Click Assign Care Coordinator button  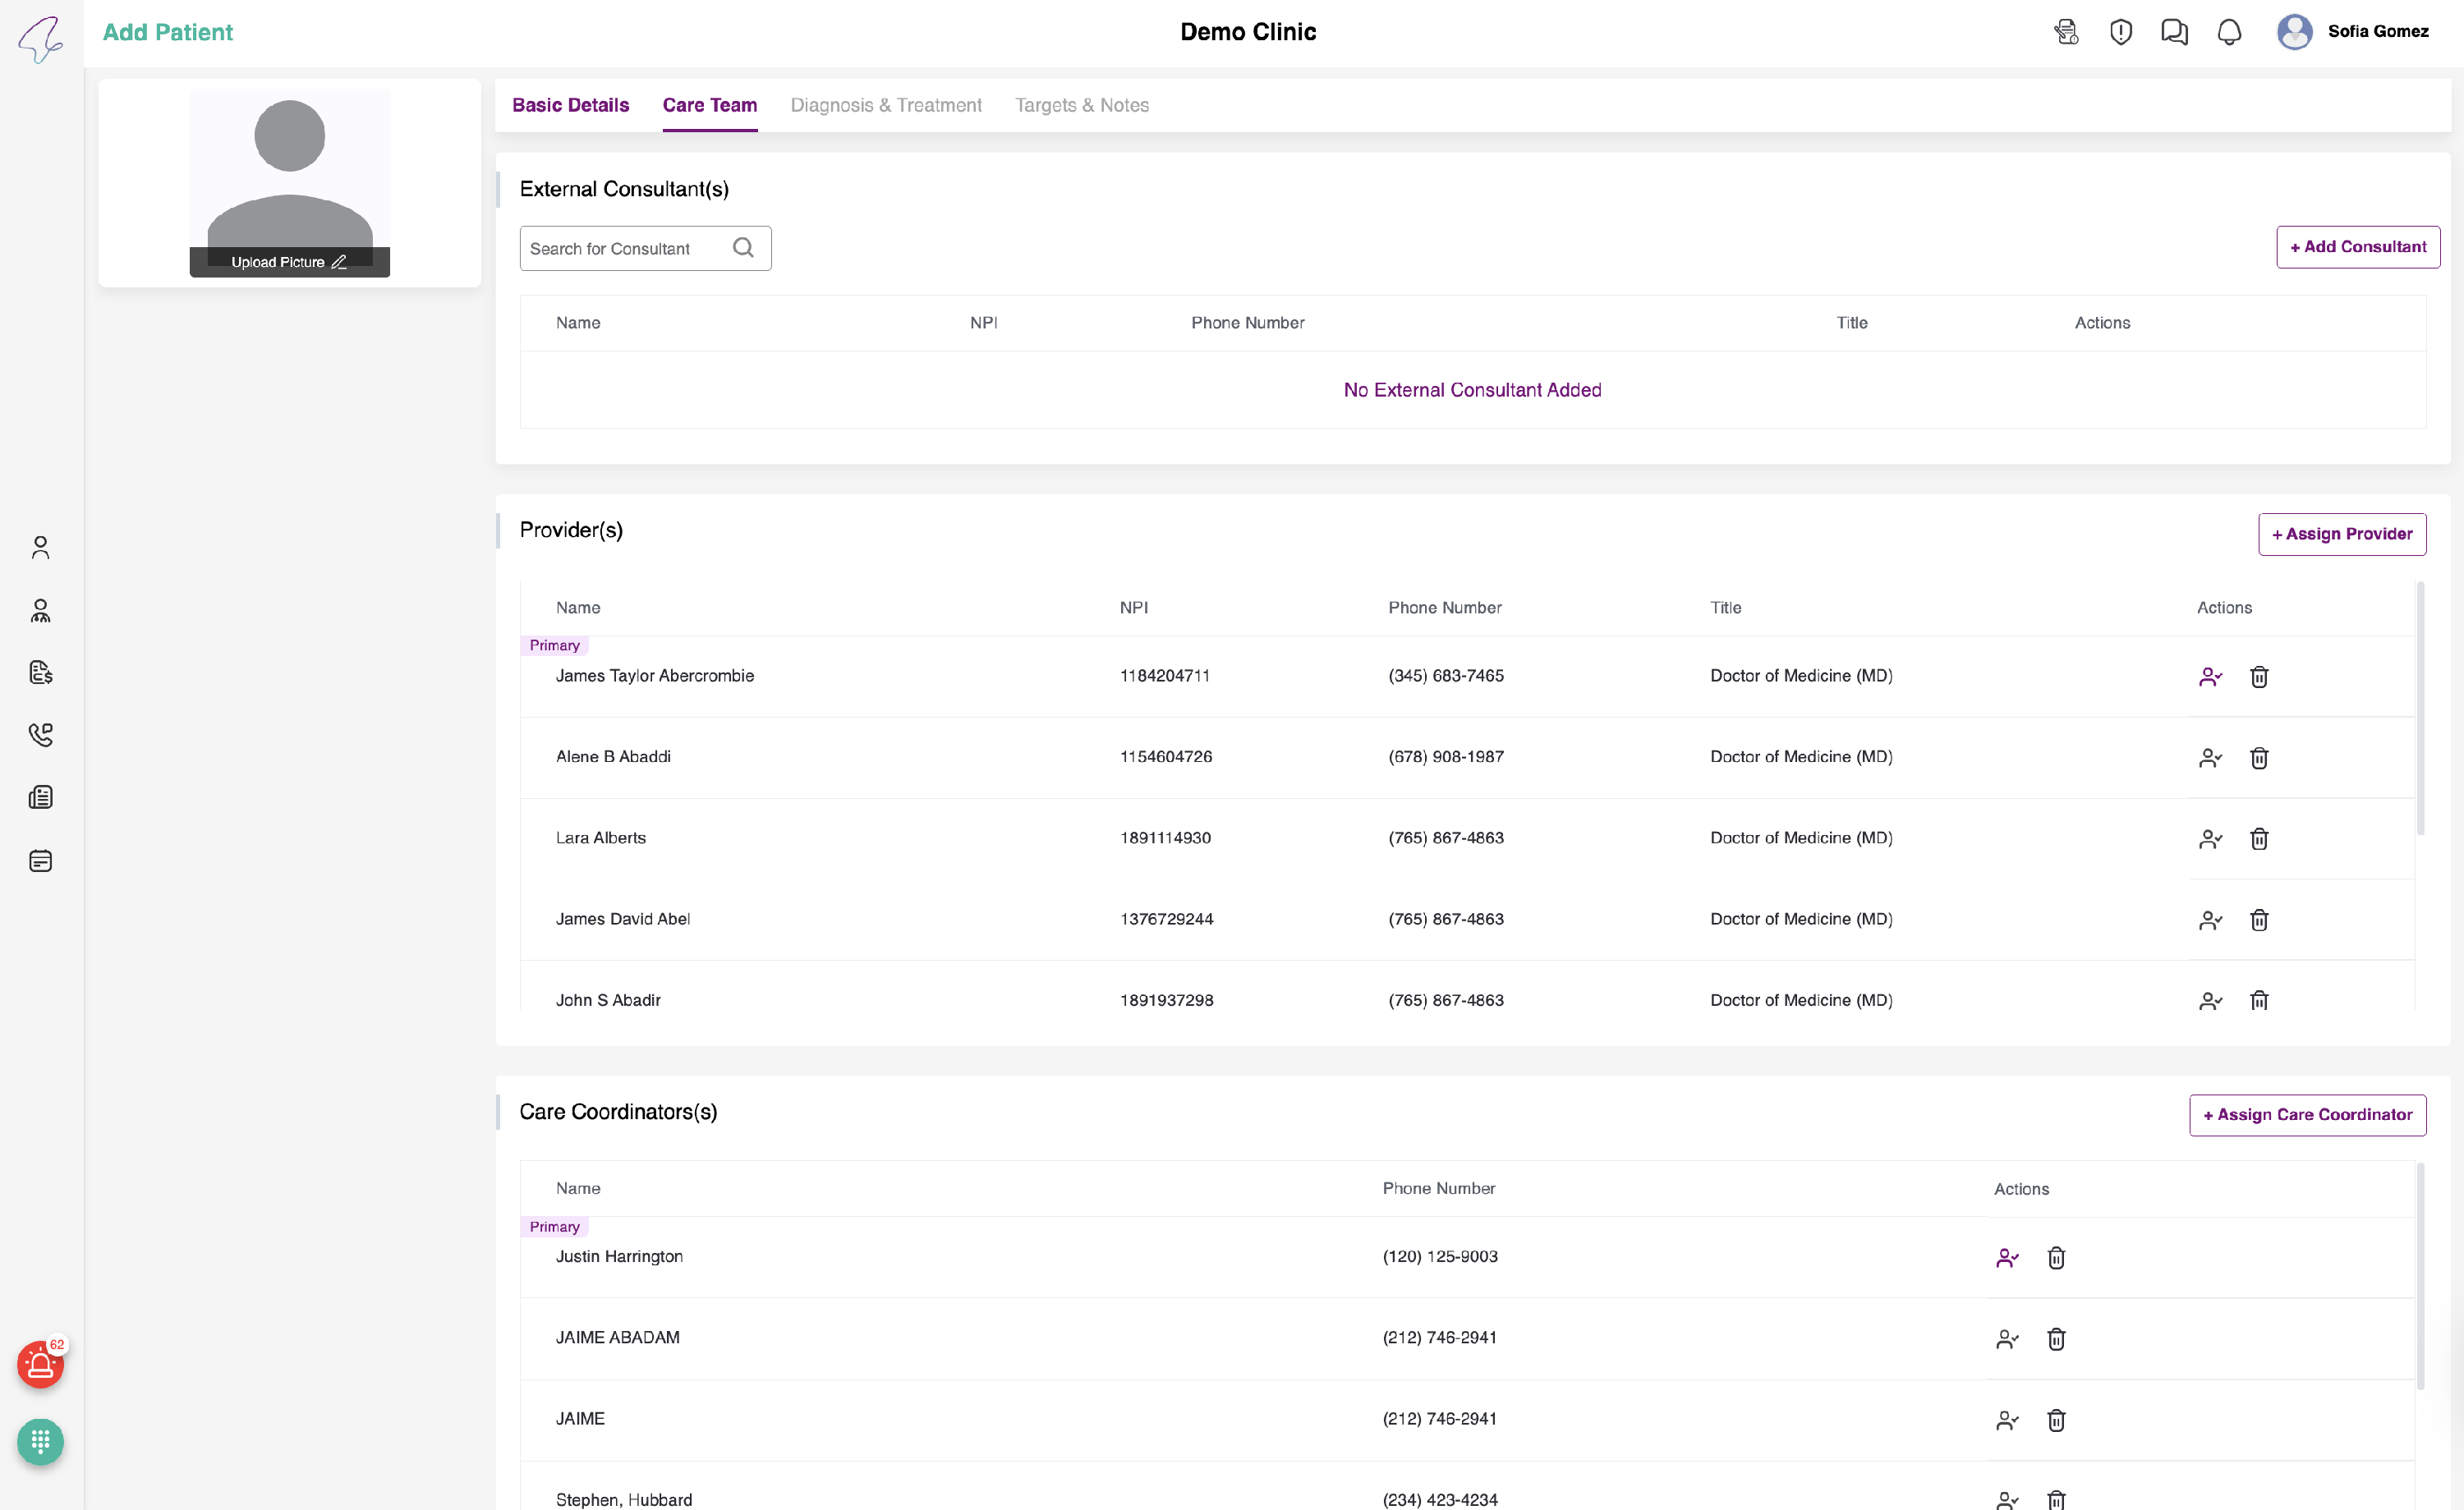coord(2307,1115)
